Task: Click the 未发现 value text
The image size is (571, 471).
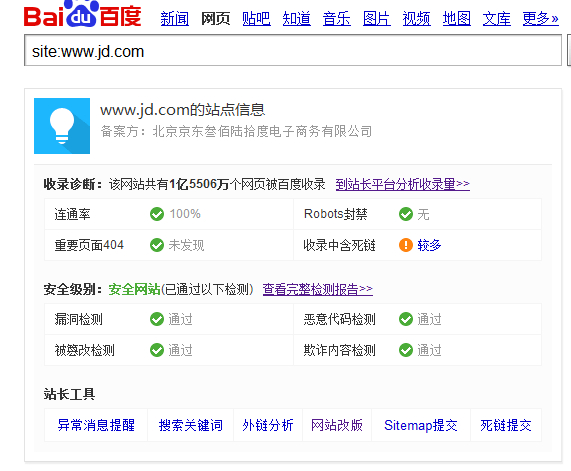Action: point(186,245)
